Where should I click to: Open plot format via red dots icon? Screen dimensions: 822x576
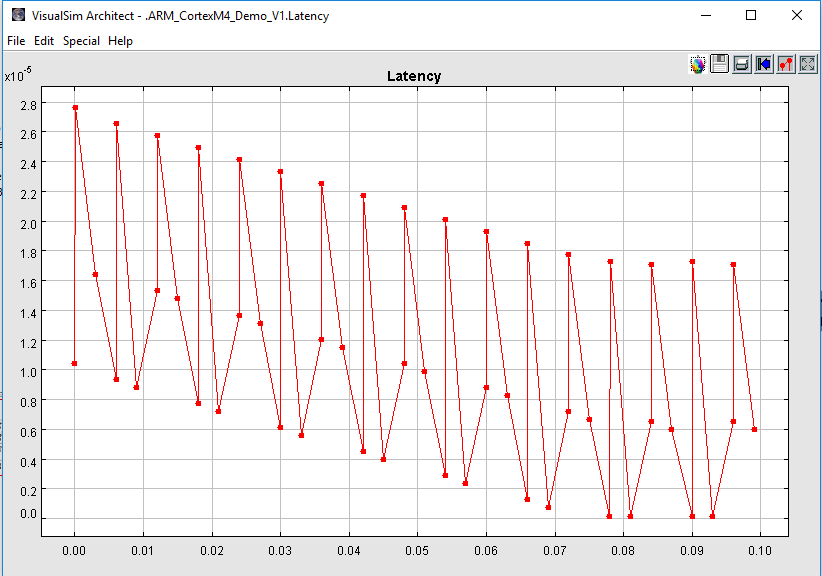[786, 64]
